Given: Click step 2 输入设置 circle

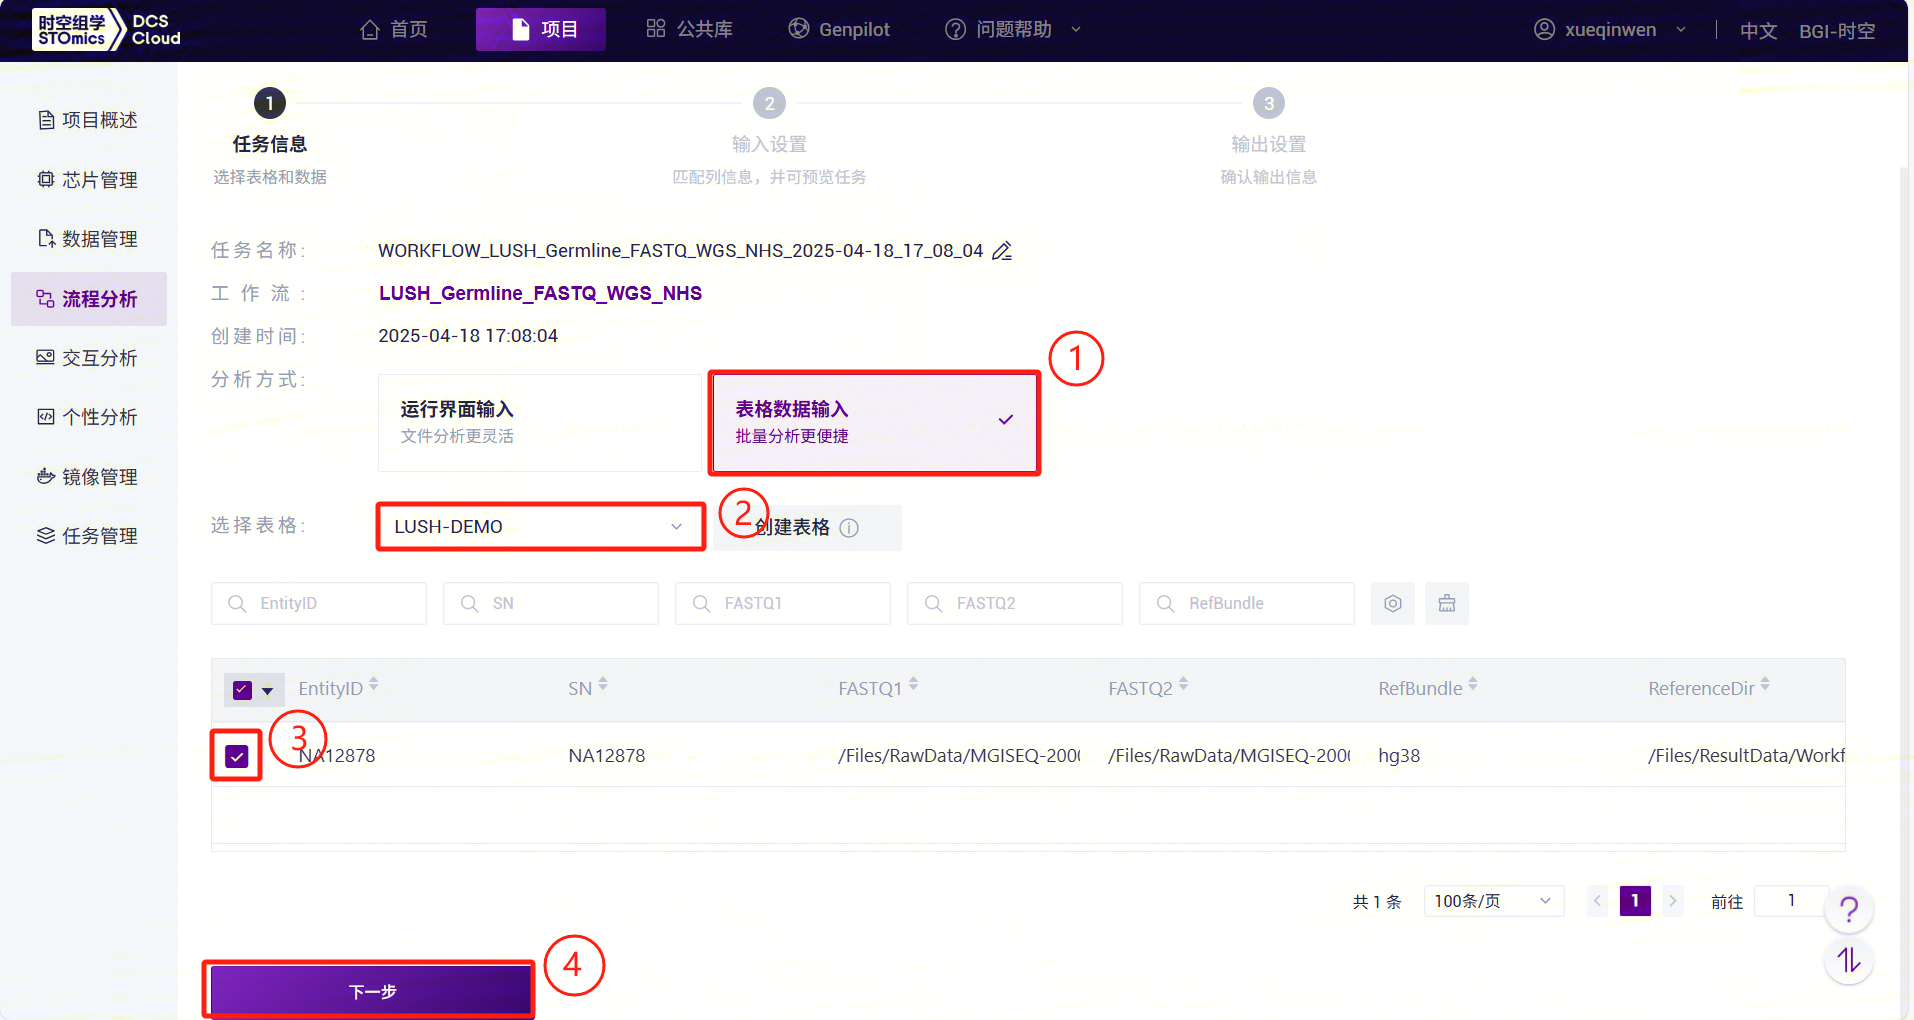Looking at the screenshot, I should click(769, 103).
